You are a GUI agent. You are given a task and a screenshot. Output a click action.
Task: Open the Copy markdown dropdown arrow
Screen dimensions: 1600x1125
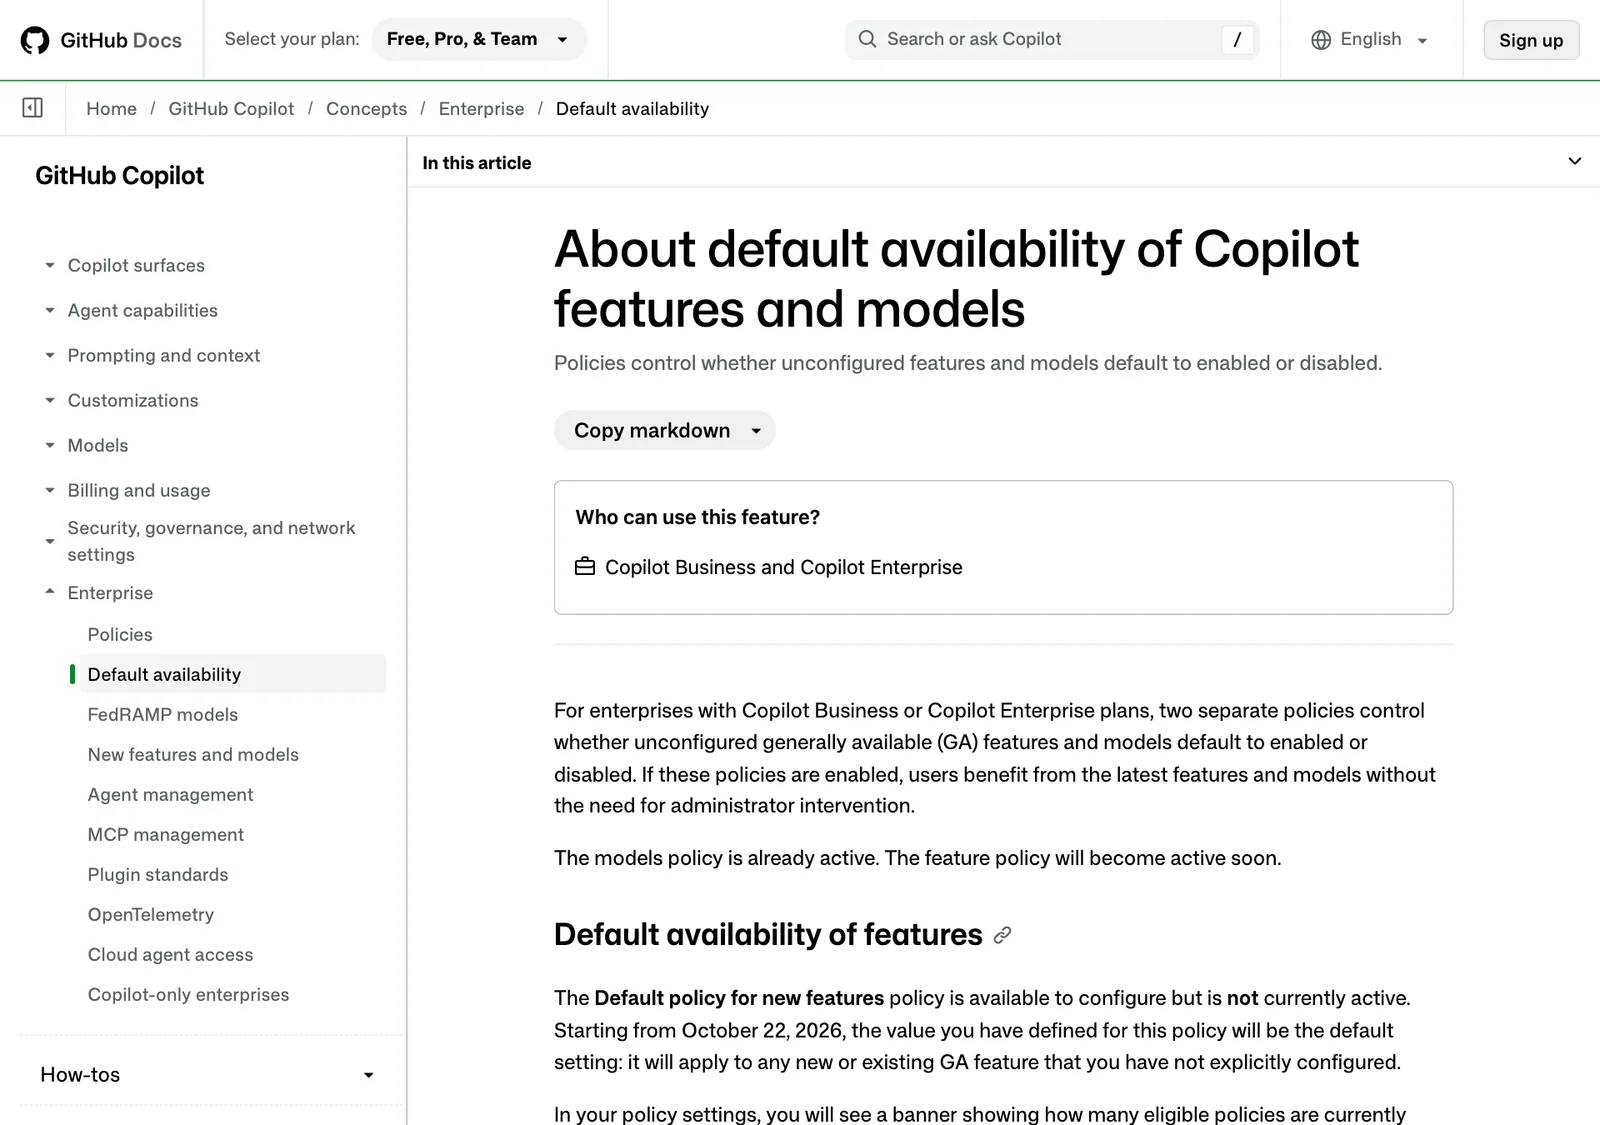coord(756,431)
